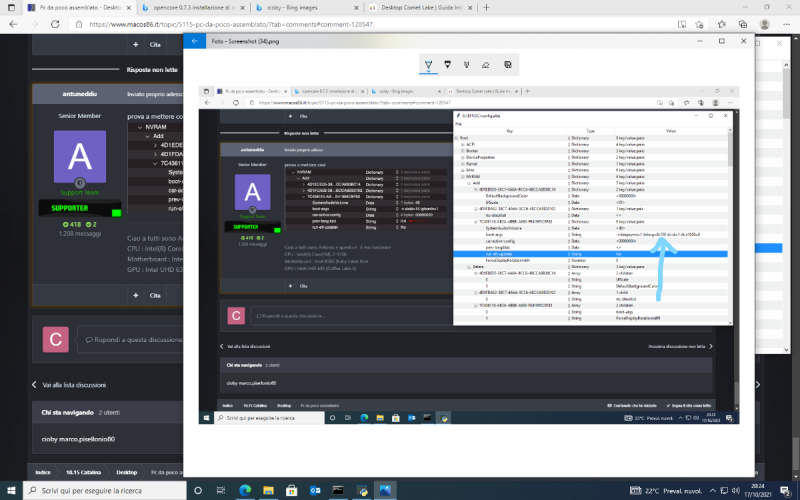Go back using Photos window arrow
The height and width of the screenshot is (500, 800).
pos(196,41)
